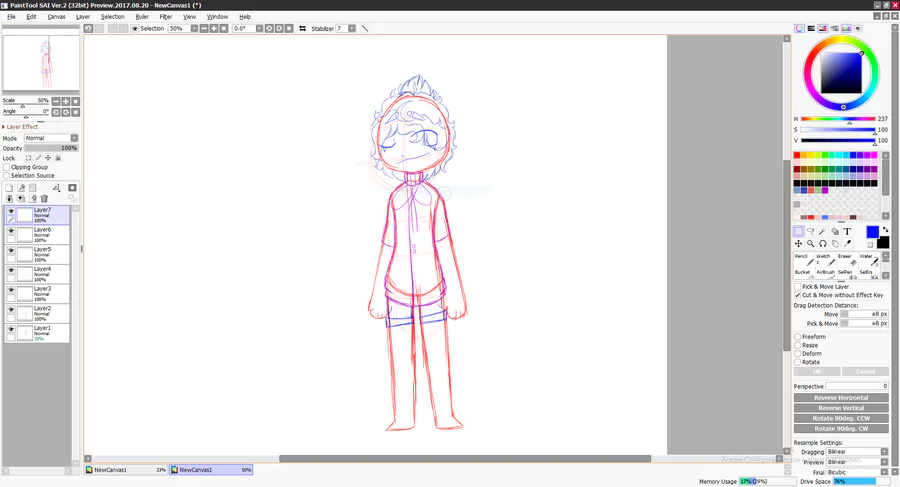Expand the Layer Effect section
Image resolution: width=900 pixels, height=487 pixels.
point(21,126)
